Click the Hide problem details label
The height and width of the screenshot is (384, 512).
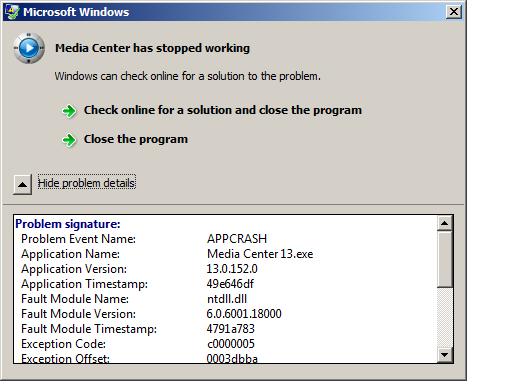(x=86, y=183)
